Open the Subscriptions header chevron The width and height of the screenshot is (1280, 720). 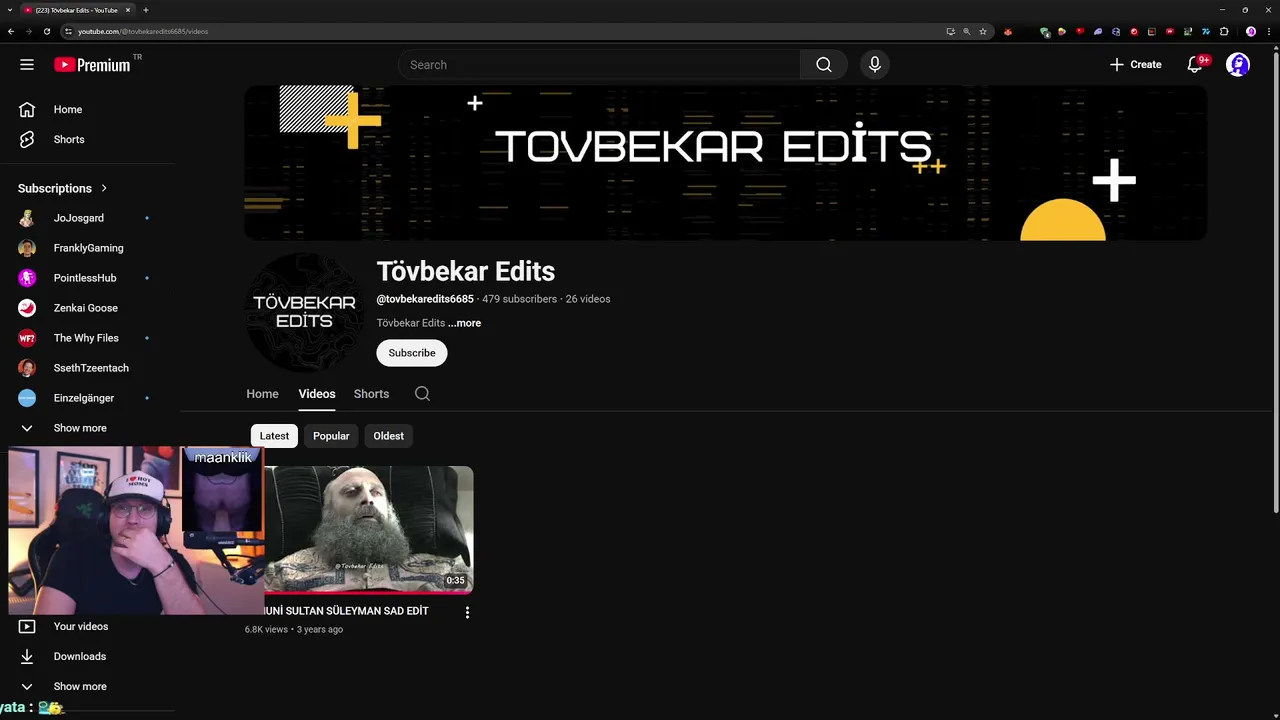coord(104,188)
